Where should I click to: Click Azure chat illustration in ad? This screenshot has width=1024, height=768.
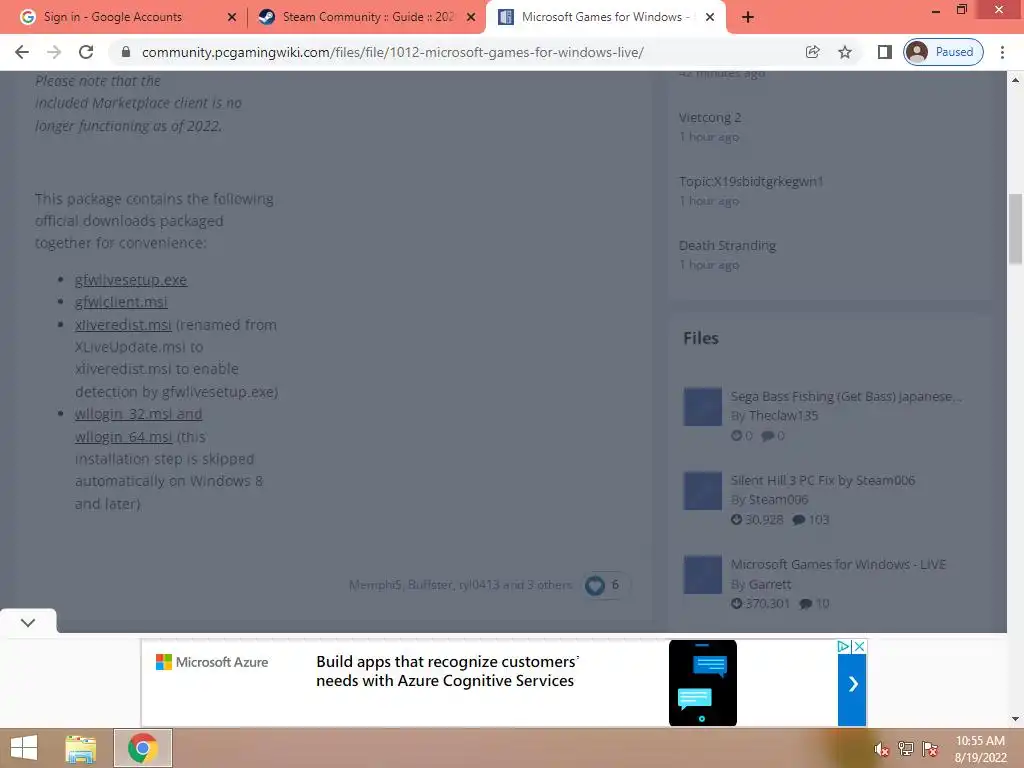coord(703,683)
